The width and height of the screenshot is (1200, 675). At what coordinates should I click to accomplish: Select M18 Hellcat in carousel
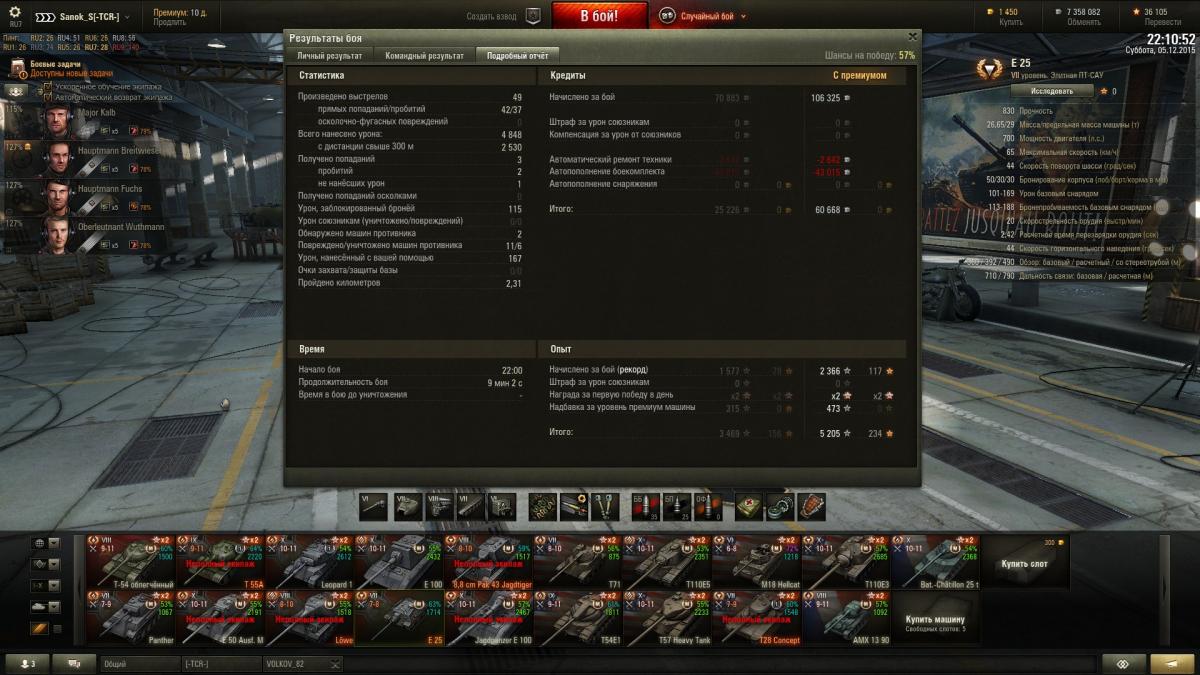coord(757,562)
